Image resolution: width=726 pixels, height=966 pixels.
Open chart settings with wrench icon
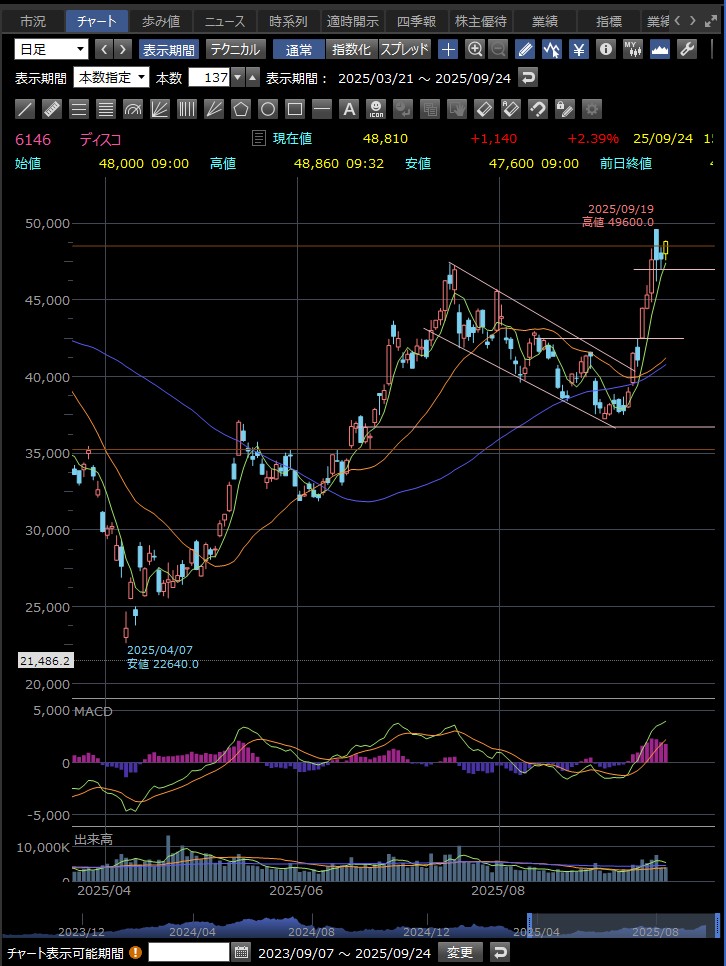tap(687, 49)
